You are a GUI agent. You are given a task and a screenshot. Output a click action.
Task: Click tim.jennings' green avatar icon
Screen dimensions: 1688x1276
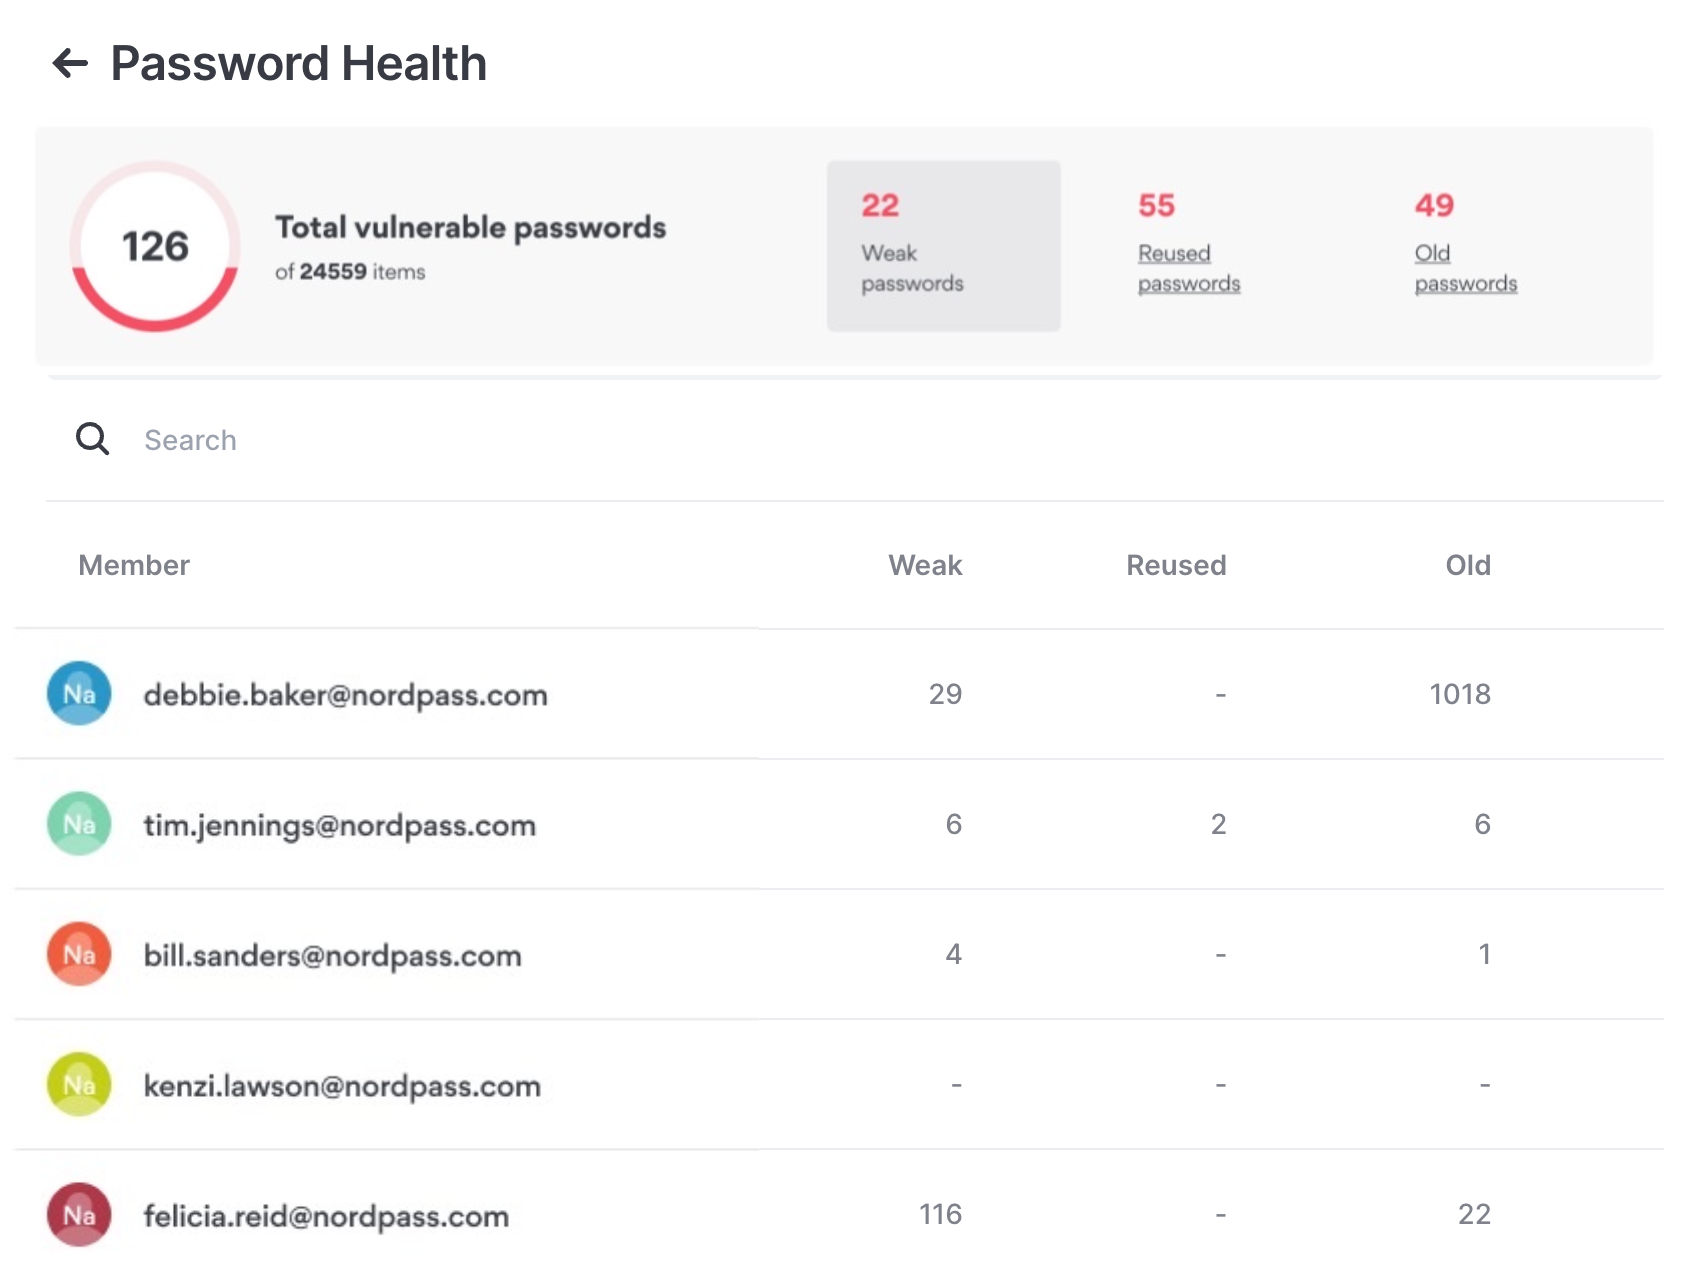click(79, 823)
